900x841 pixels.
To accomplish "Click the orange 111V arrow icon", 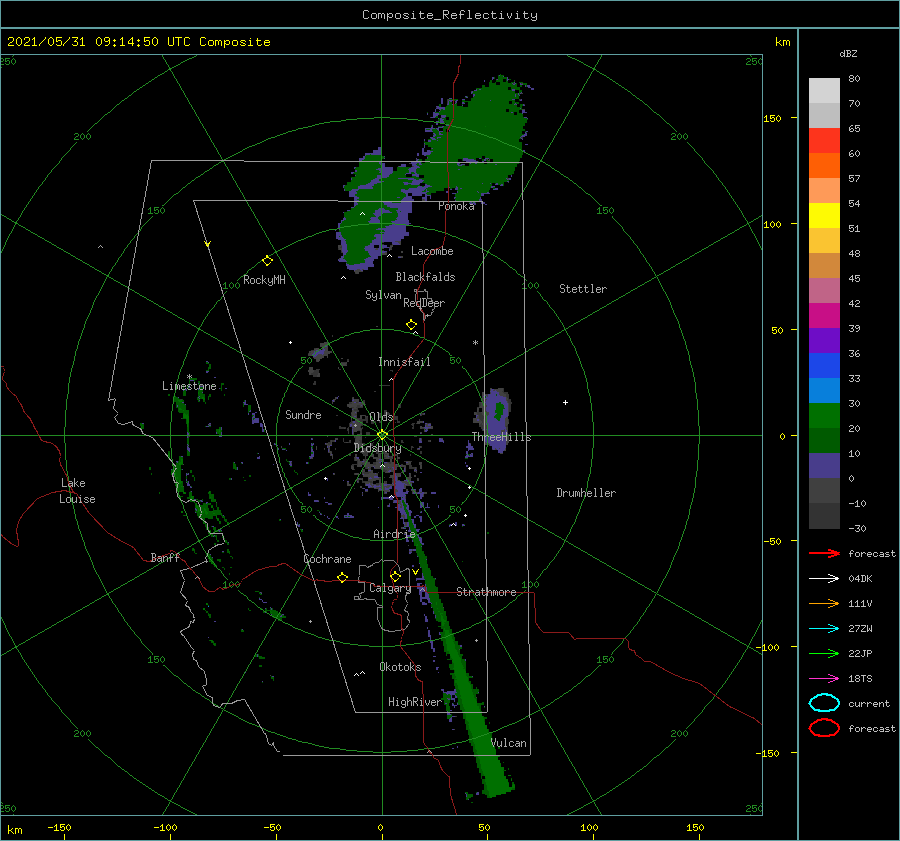I will (x=824, y=603).
